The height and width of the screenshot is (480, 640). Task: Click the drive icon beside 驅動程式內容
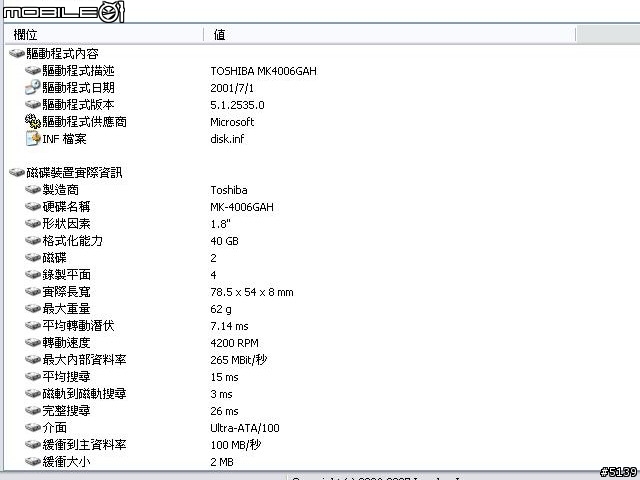[x=17, y=53]
